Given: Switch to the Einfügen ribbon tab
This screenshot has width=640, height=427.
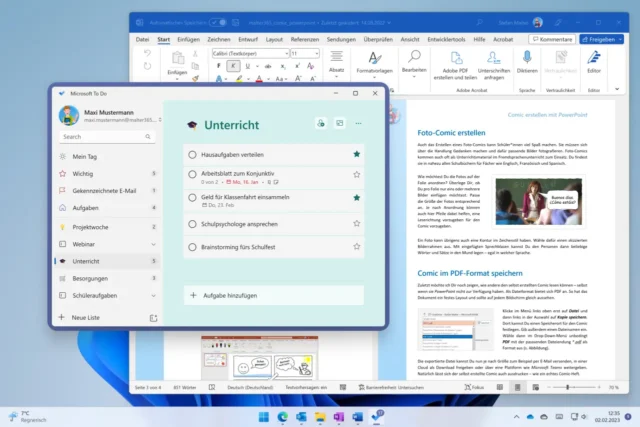Looking at the screenshot, I should (x=188, y=39).
